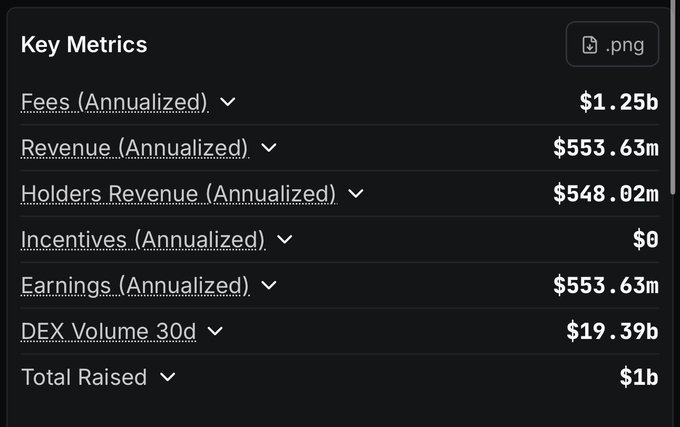Expand the Earnings (Annualized) chevron

(x=269, y=286)
